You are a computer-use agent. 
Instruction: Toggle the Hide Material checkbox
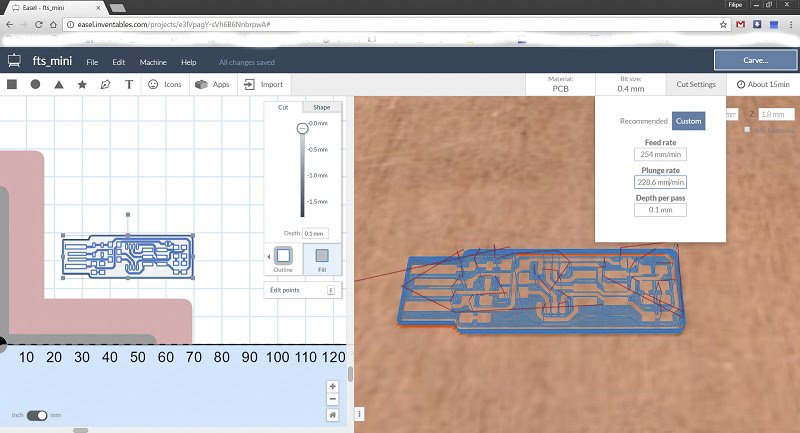[x=747, y=130]
